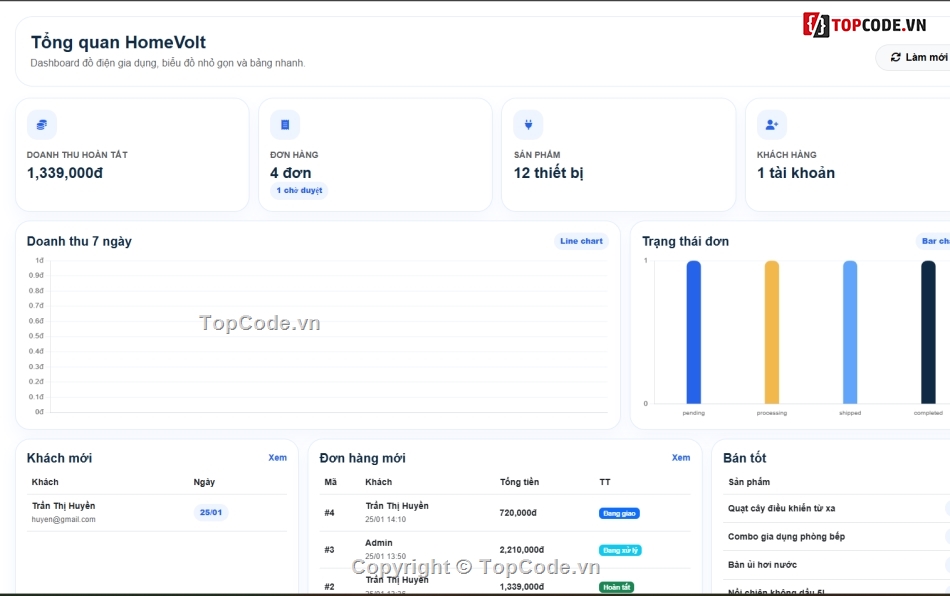Click the 1 chờ duyệt badge
950x596 pixels.
(299, 190)
